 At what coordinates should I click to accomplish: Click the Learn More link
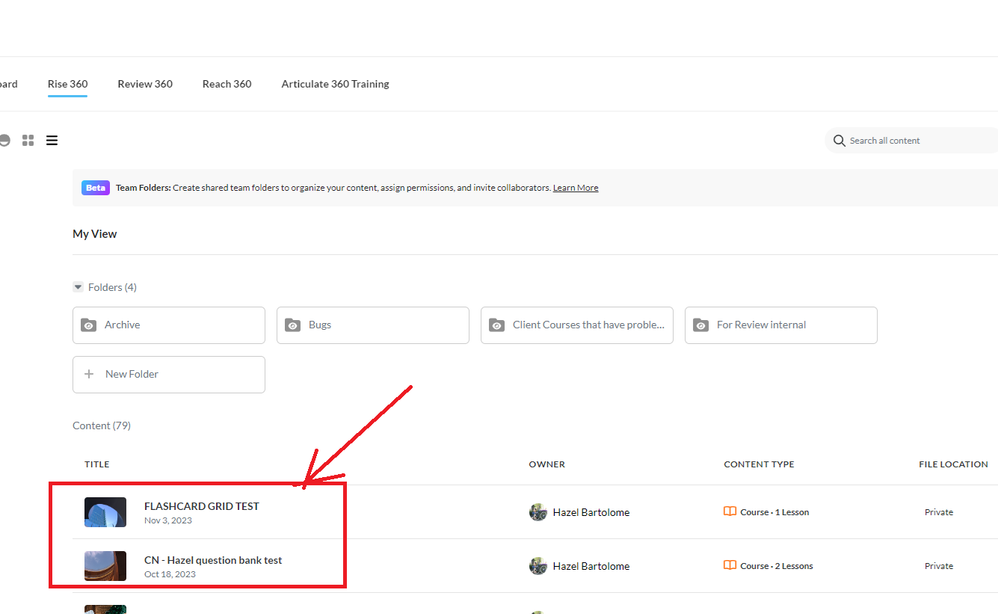click(575, 188)
